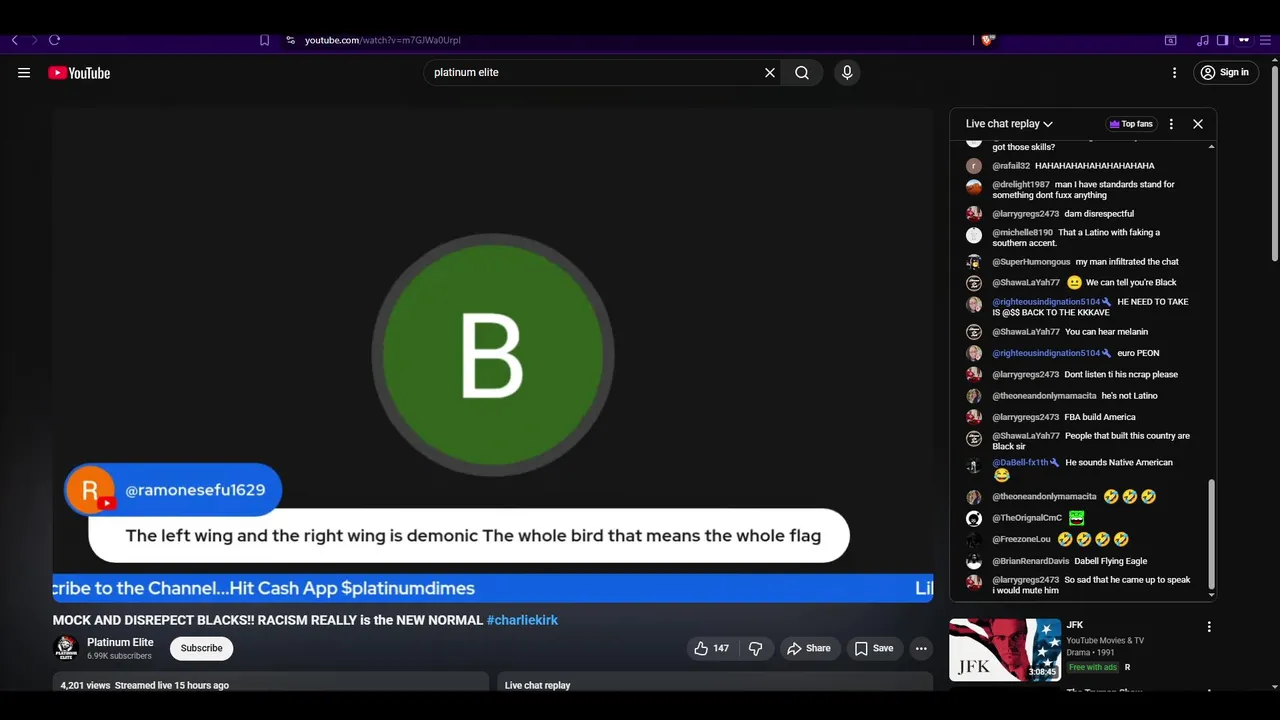Viewport: 1280px width, 720px height.
Task: Close the live chat replay panel
Action: click(x=1198, y=124)
